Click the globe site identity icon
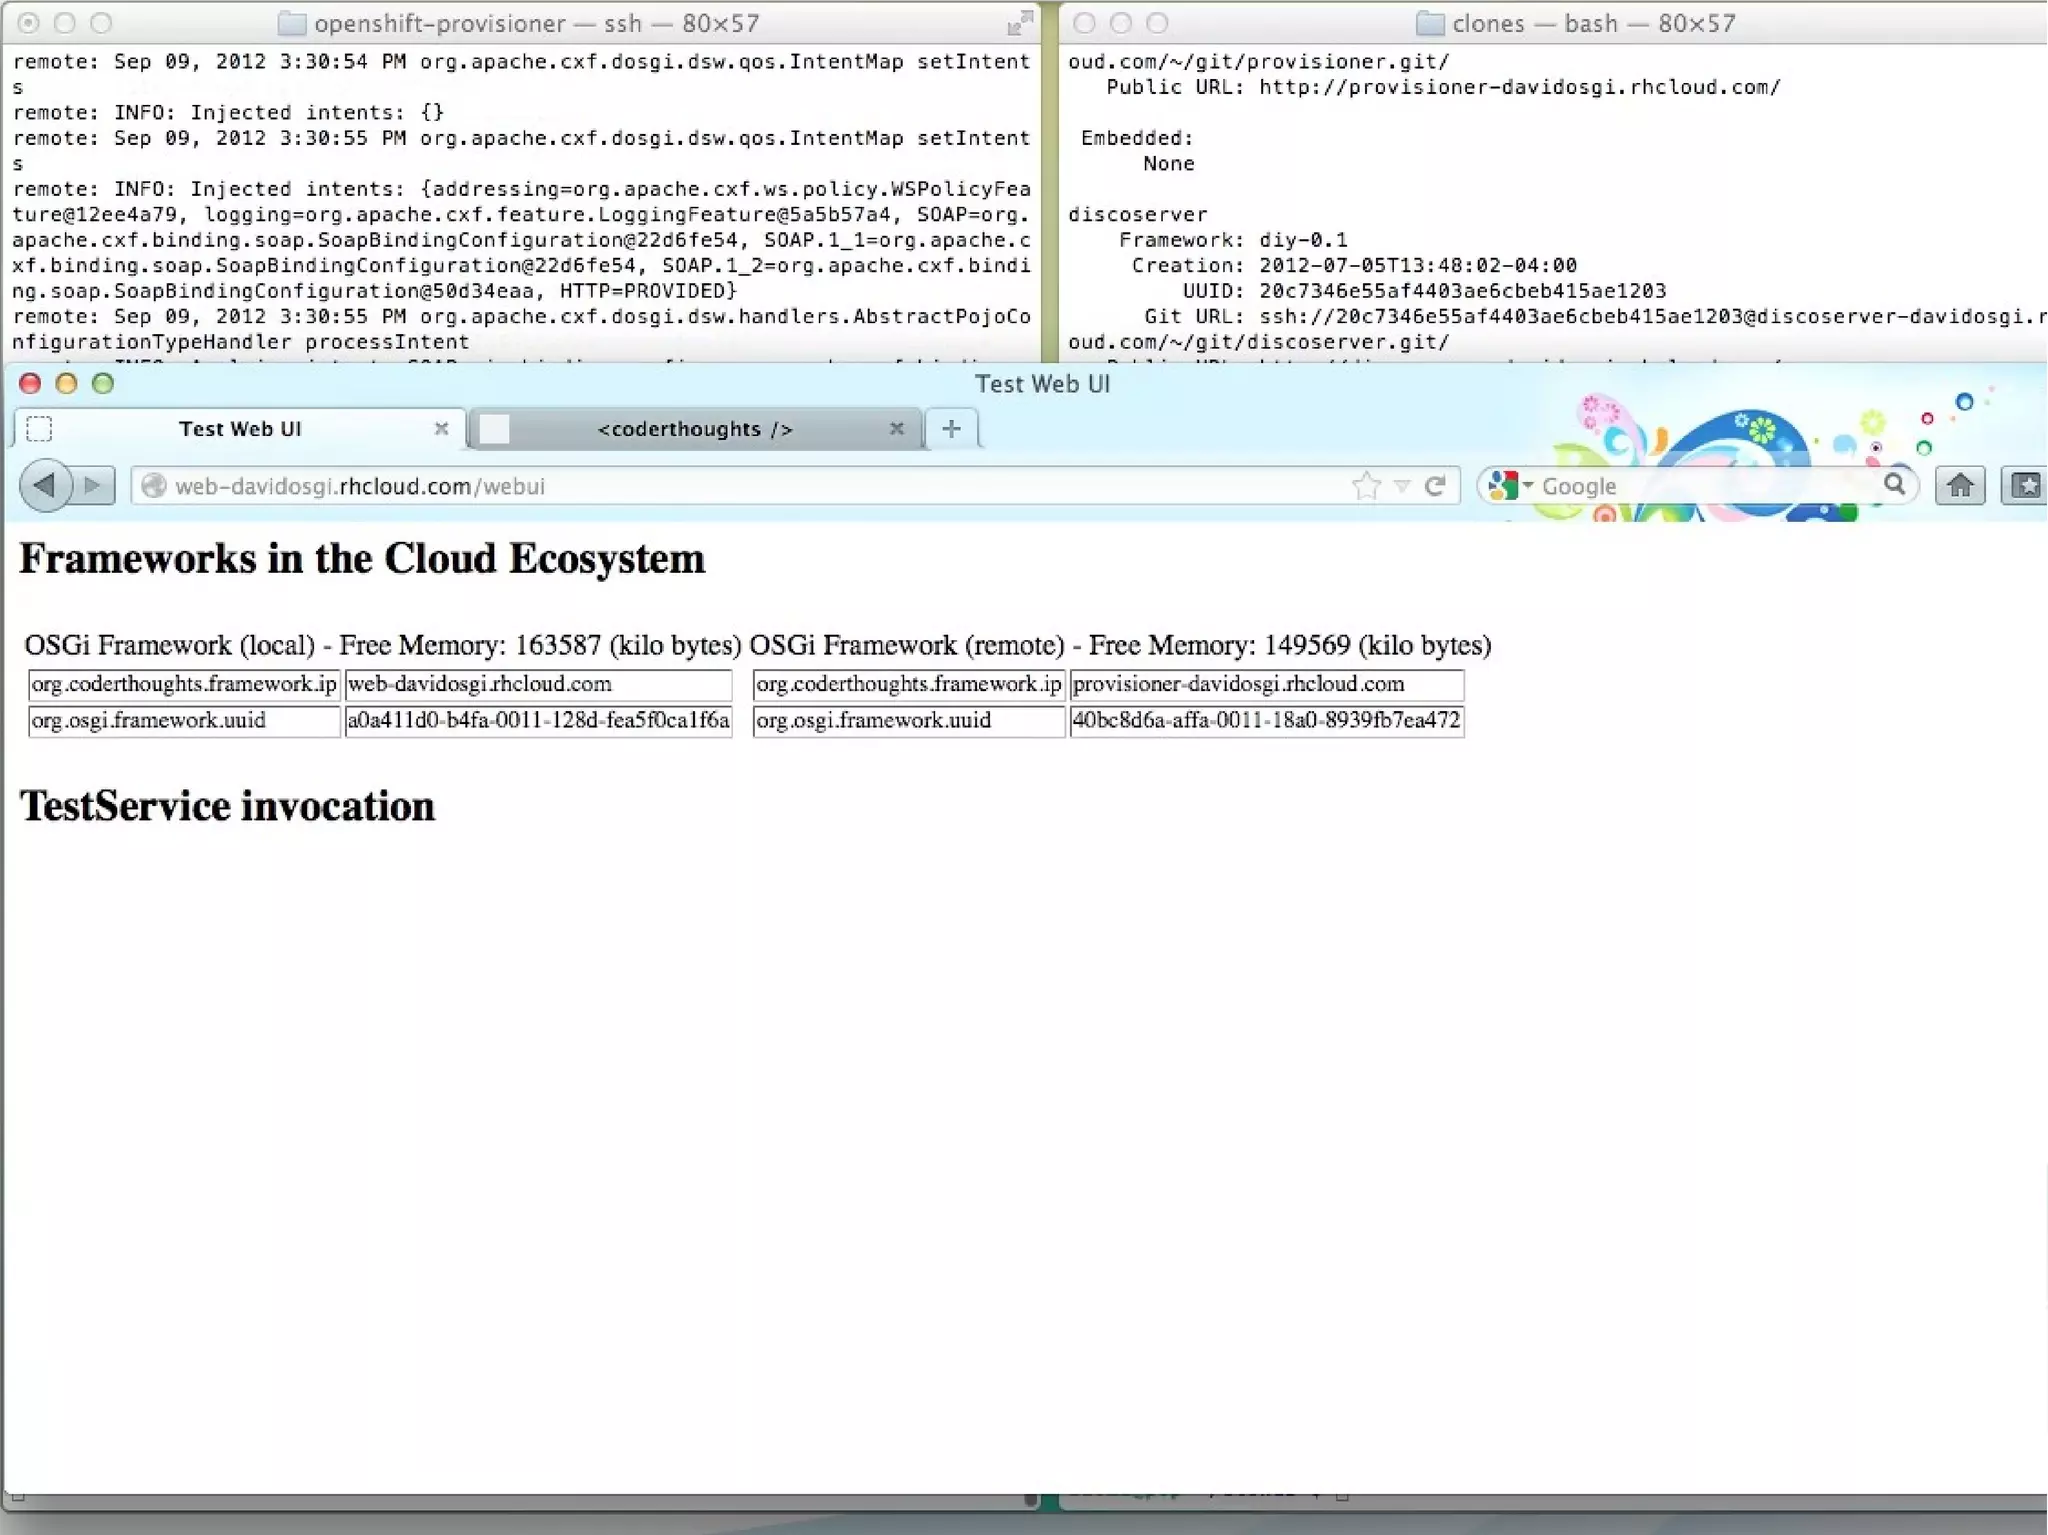This screenshot has height=1535, width=2048. (153, 486)
